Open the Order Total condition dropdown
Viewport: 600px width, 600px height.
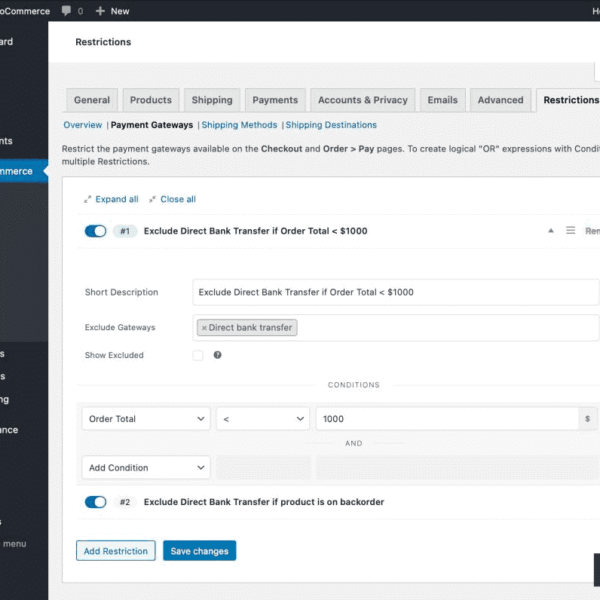click(x=146, y=419)
